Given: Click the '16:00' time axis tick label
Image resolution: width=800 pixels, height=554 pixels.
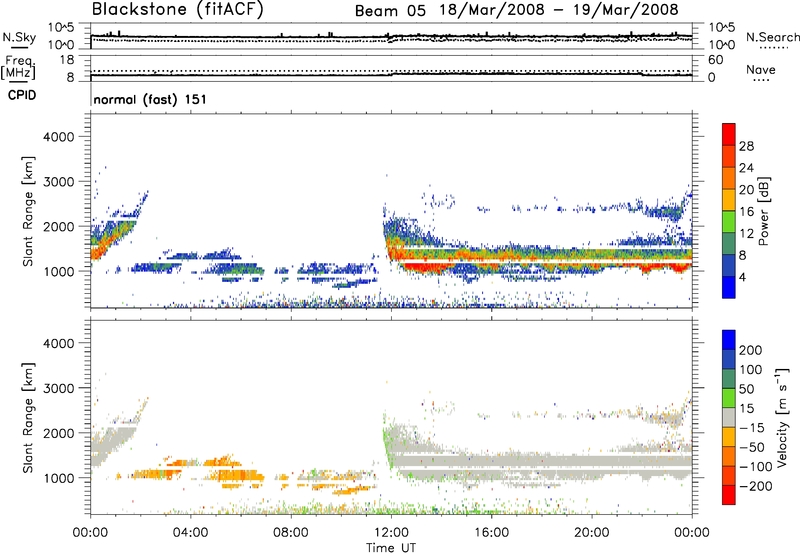Looking at the screenshot, I should point(491,533).
